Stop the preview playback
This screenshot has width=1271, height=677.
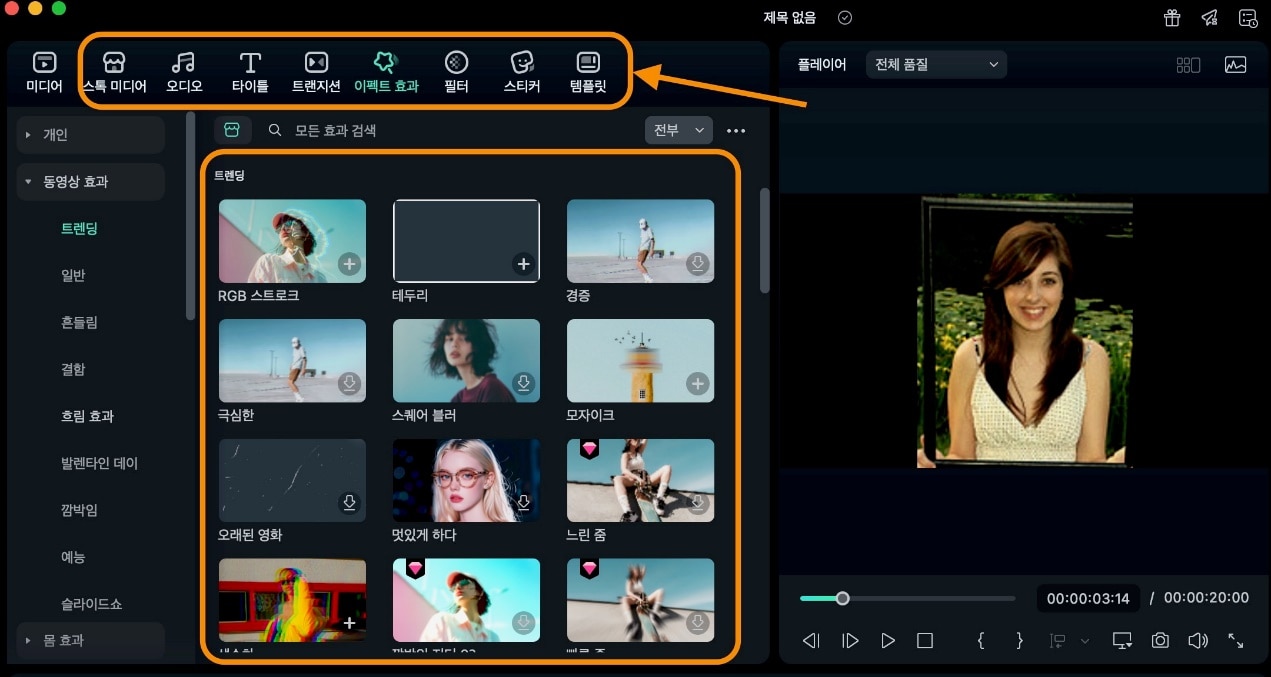[x=925, y=641]
